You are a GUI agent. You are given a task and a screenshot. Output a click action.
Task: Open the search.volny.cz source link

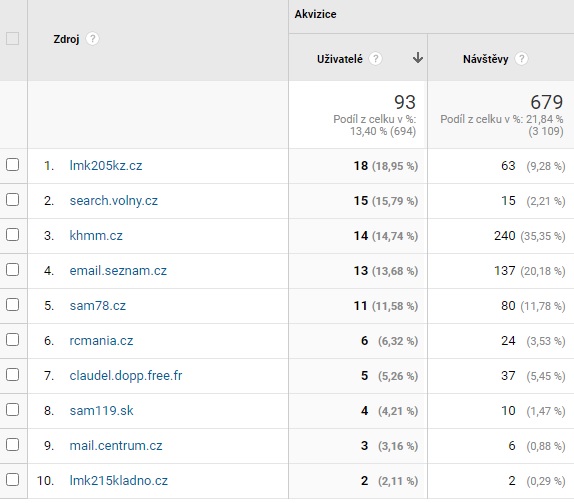tap(113, 201)
